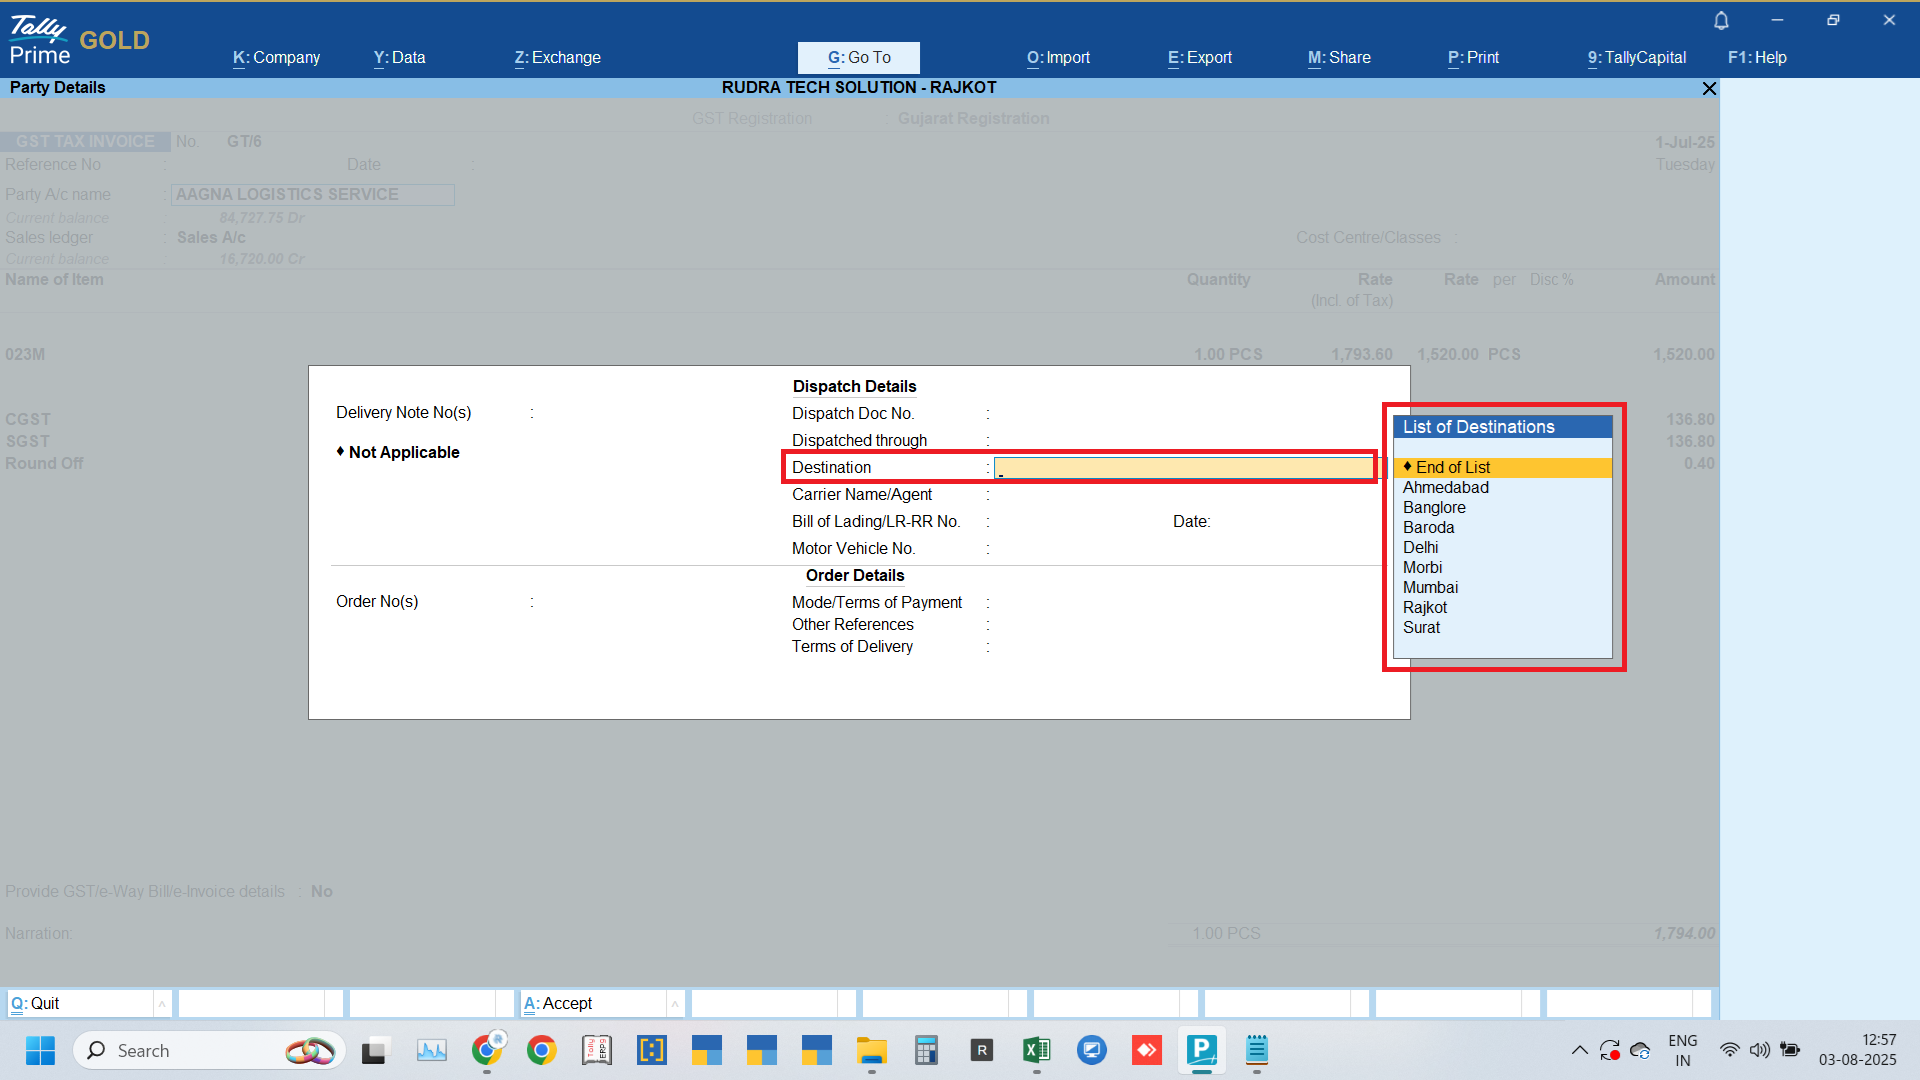This screenshot has height=1080, width=1920.
Task: Pick Mumbai as the destination
Action: tap(1430, 587)
